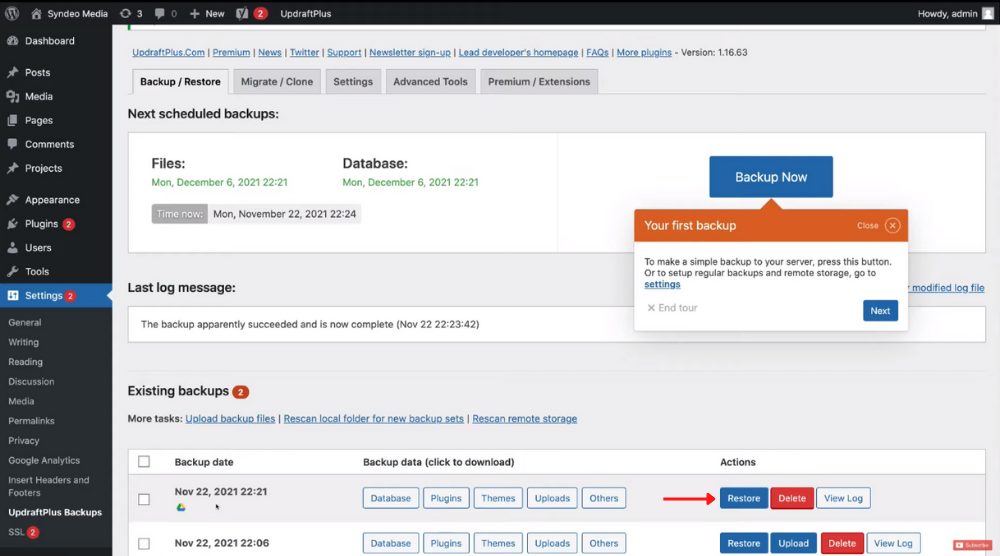The image size is (1000, 556).
Task: Download Plugins from the 22:21 backup
Action: click(446, 498)
